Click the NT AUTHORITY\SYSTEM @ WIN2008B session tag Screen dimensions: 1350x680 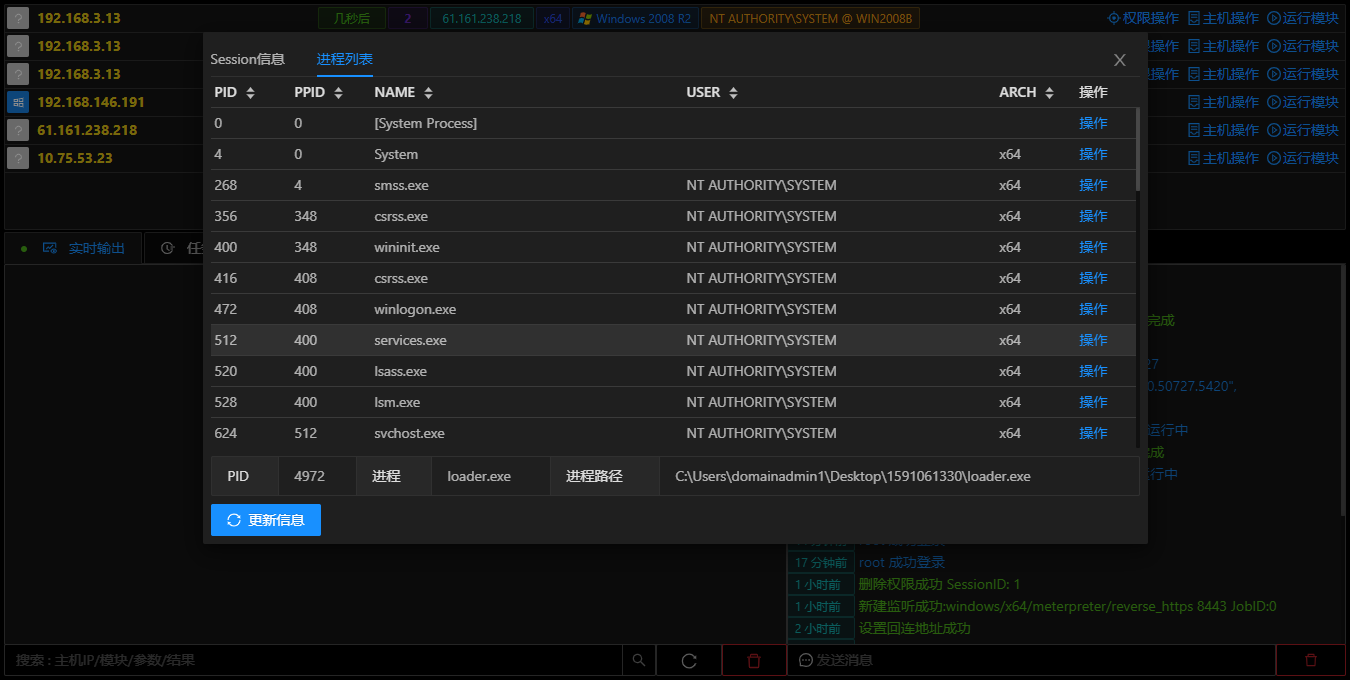[810, 18]
